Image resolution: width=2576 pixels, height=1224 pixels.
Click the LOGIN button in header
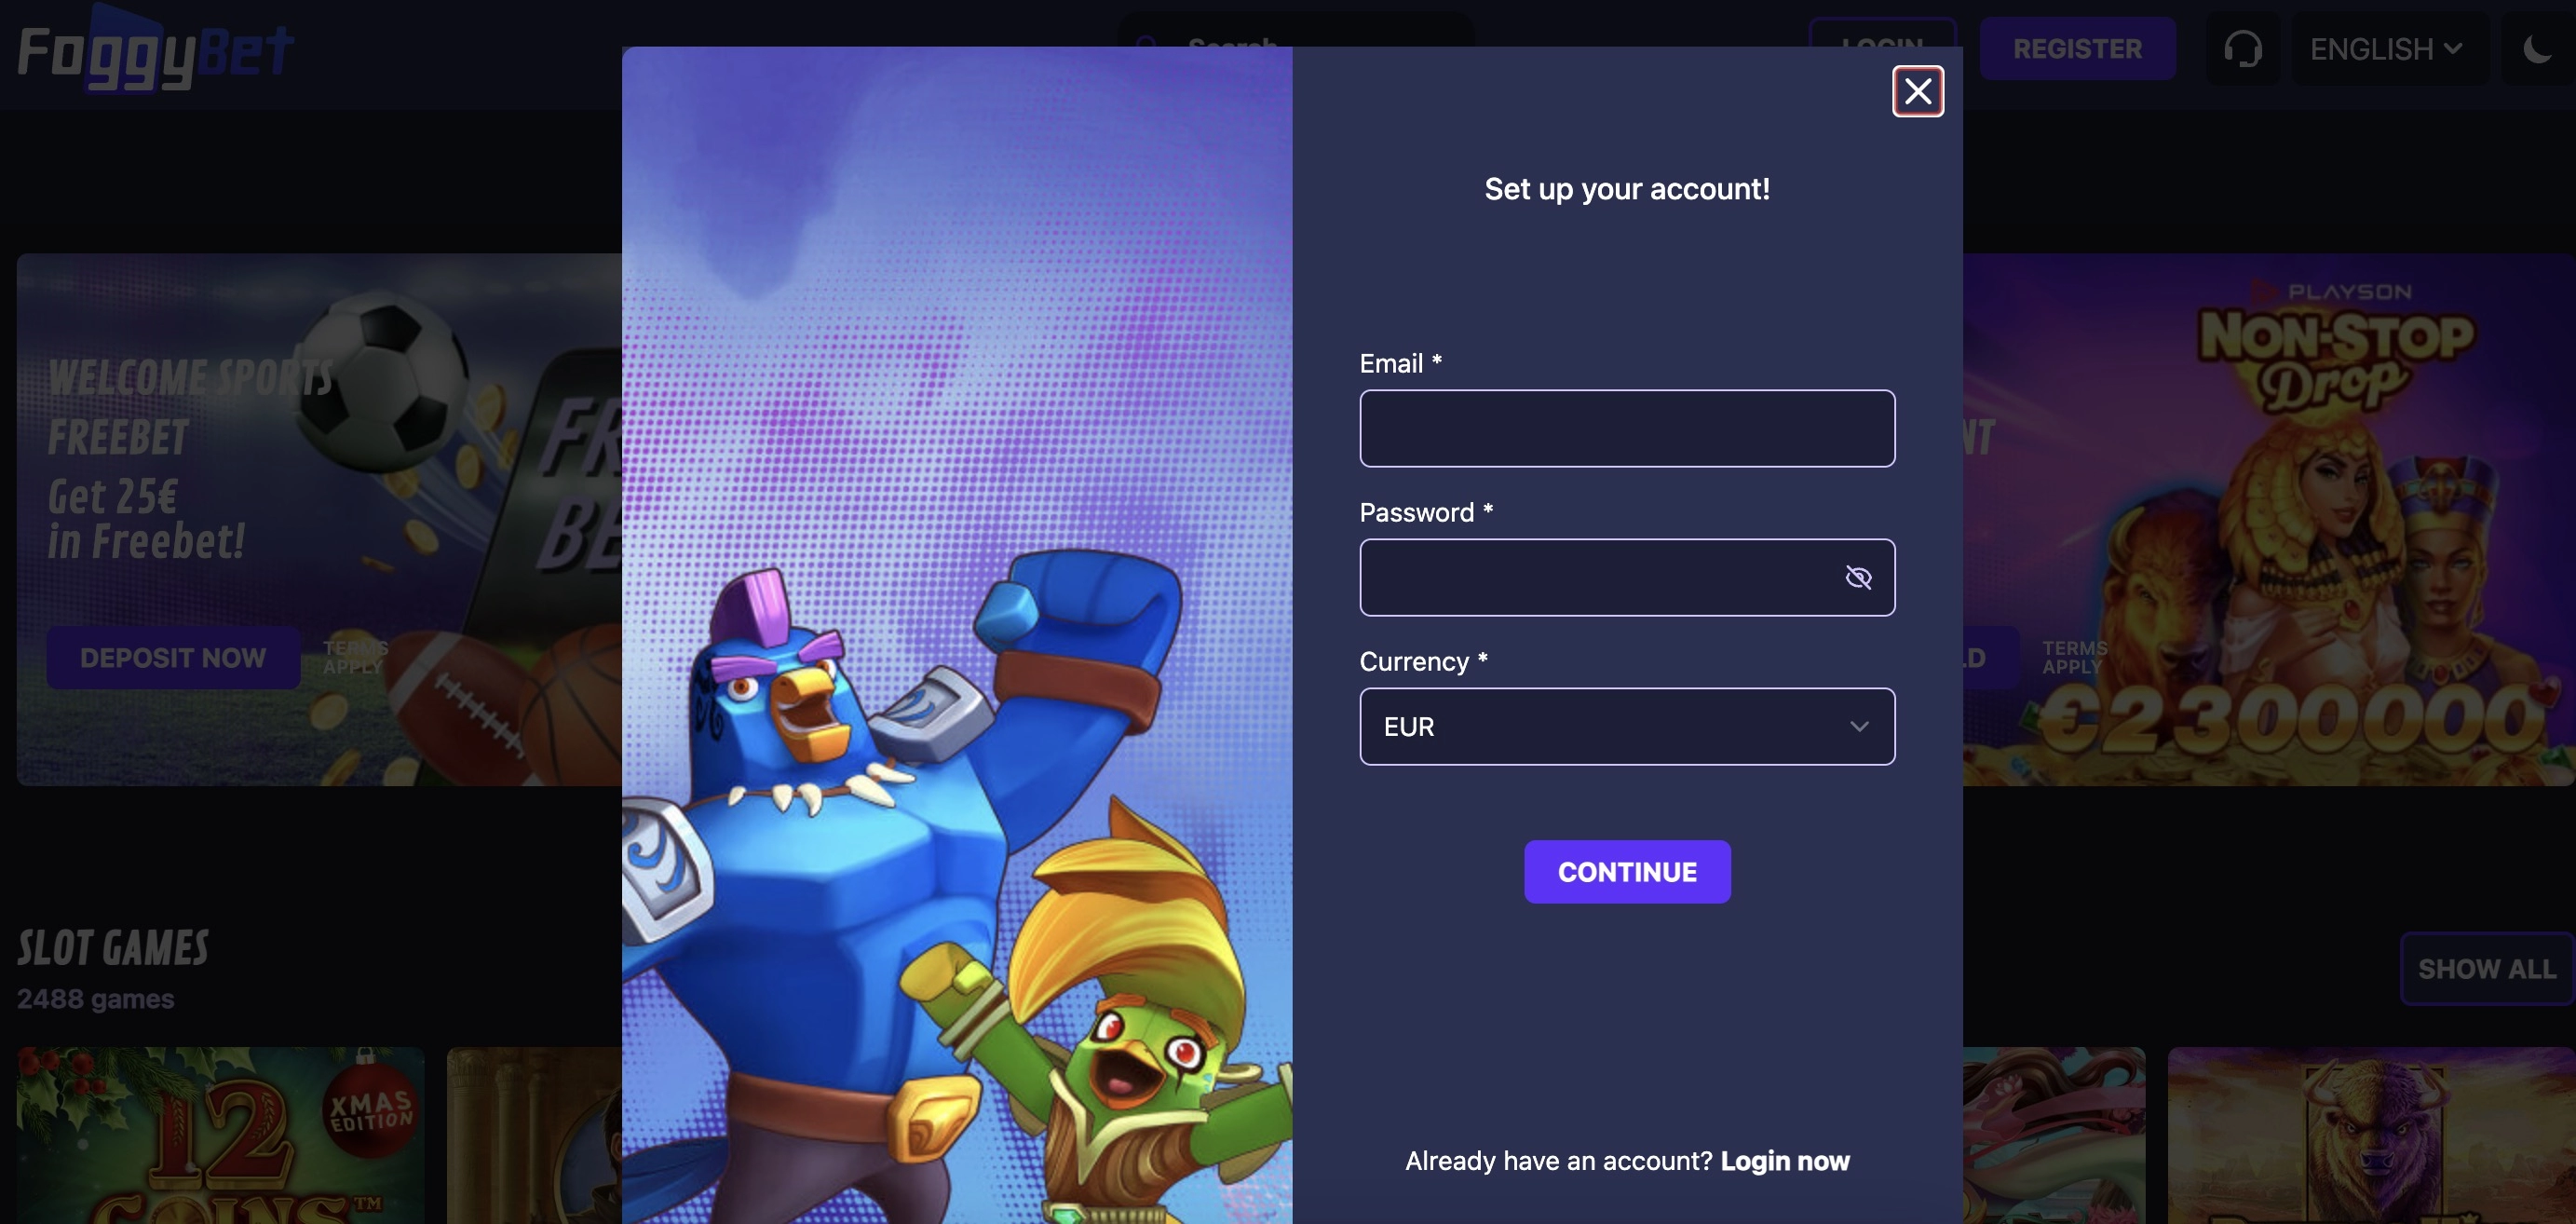click(x=1881, y=31)
